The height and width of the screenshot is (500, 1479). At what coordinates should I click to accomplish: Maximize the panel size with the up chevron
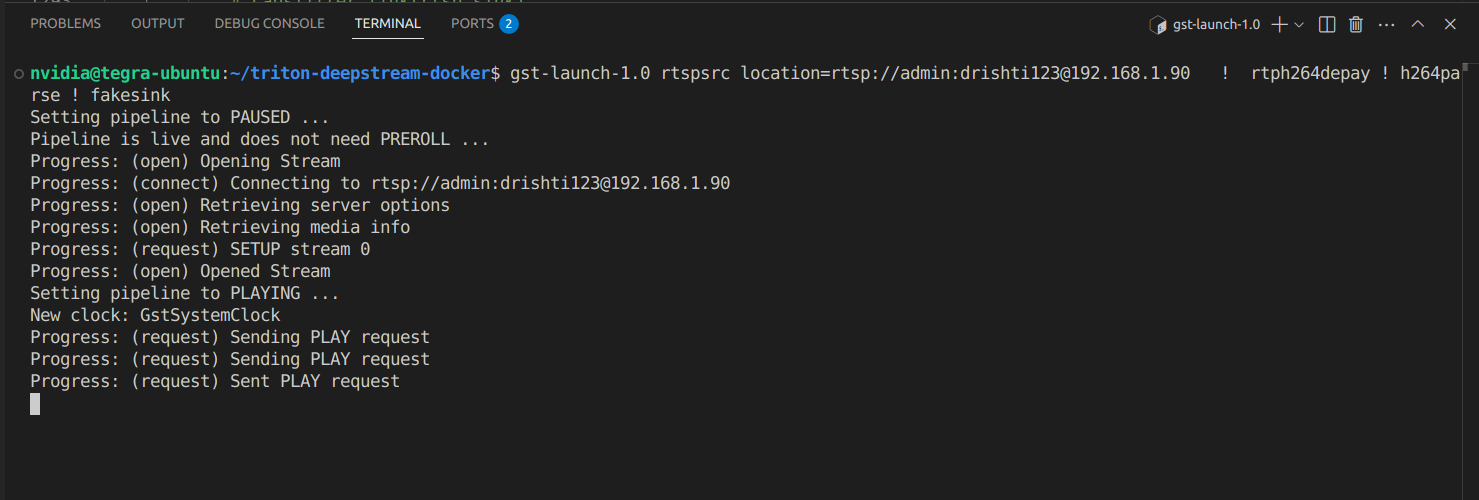pyautogui.click(x=1417, y=24)
